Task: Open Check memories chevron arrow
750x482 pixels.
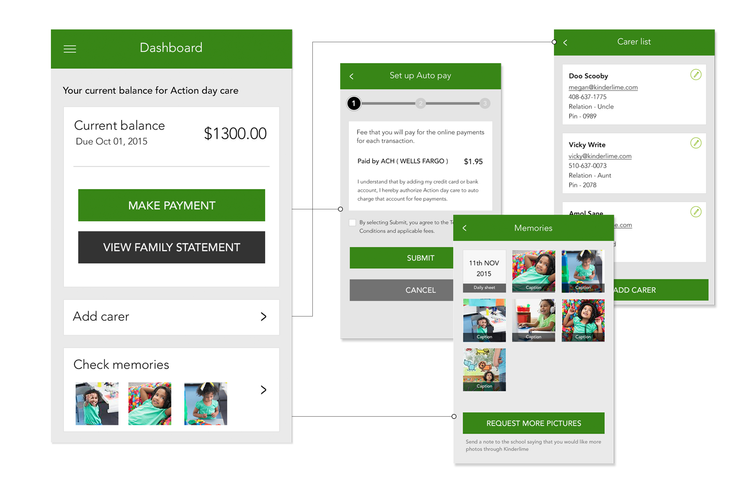Action: point(264,390)
